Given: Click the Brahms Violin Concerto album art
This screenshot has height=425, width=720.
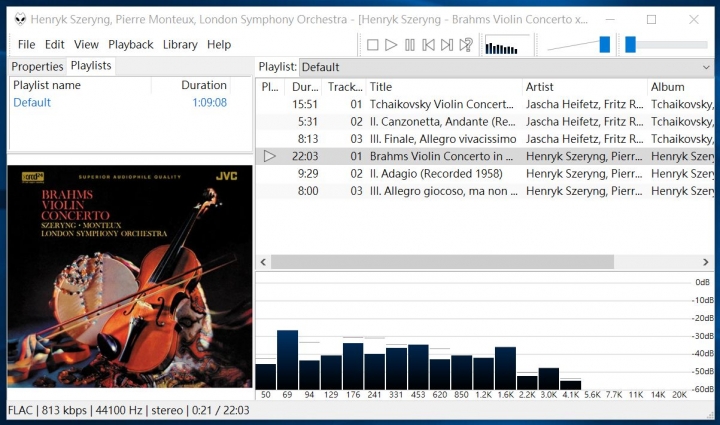Looking at the screenshot, I should pyautogui.click(x=130, y=276).
